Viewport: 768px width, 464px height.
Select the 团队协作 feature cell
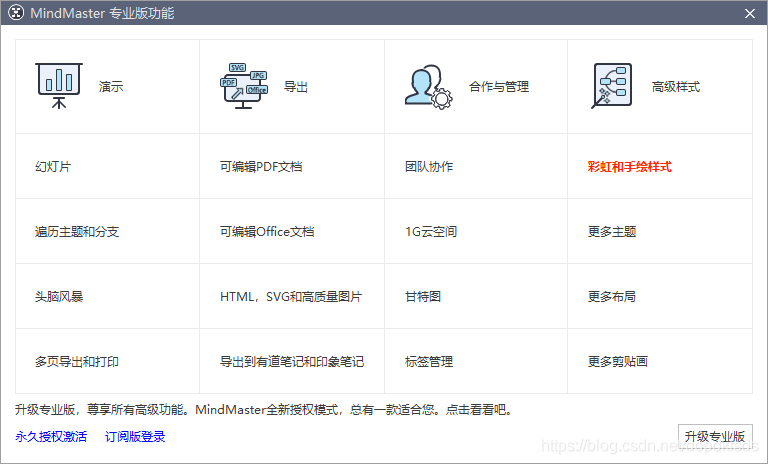[476, 166]
